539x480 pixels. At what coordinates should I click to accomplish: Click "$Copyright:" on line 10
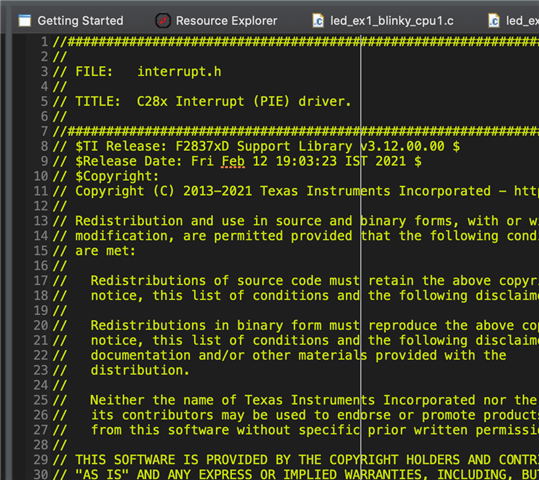point(117,176)
